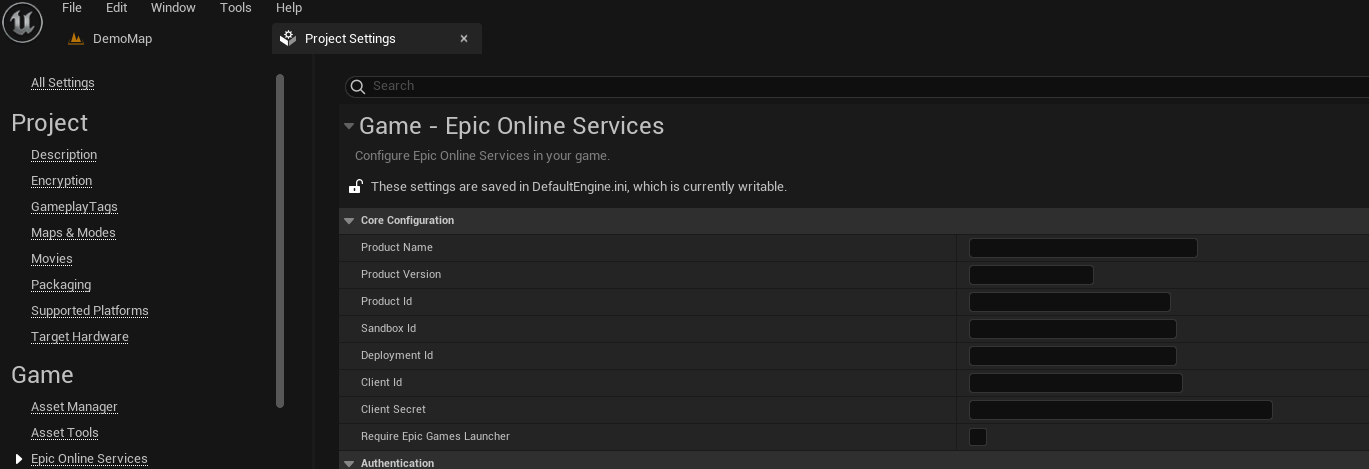
Task: Click the Product Name input field
Action: click(x=1083, y=248)
